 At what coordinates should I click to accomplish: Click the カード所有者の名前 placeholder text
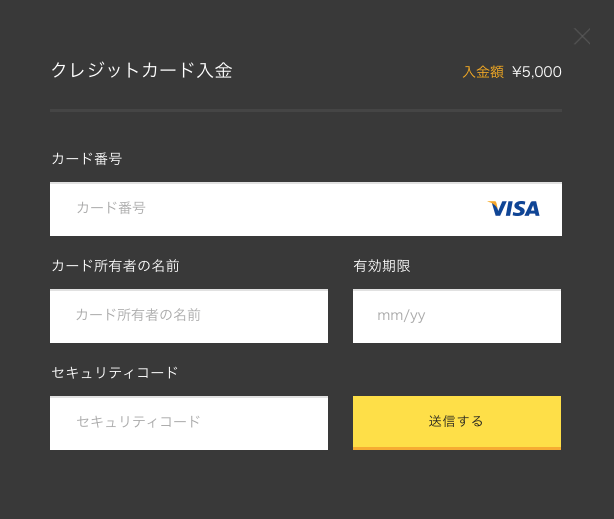tap(138, 315)
